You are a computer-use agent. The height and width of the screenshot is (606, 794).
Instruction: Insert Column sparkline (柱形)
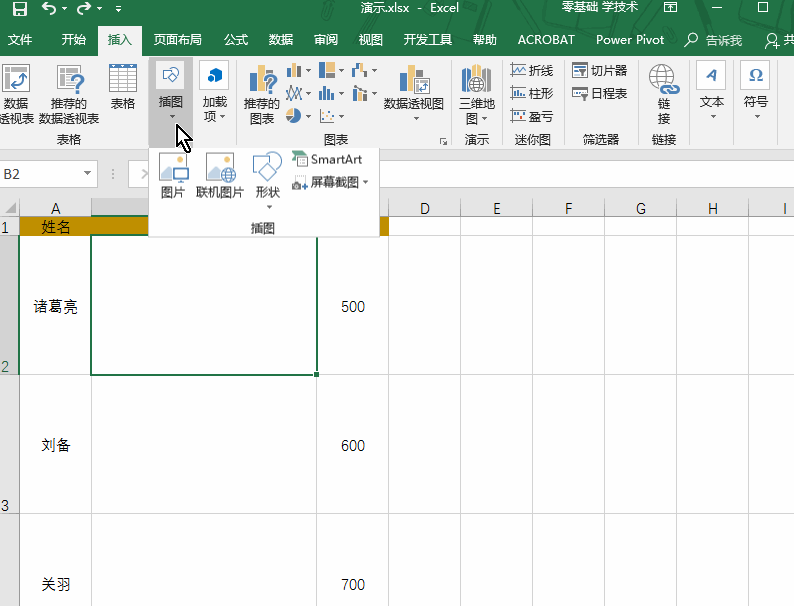pos(532,93)
